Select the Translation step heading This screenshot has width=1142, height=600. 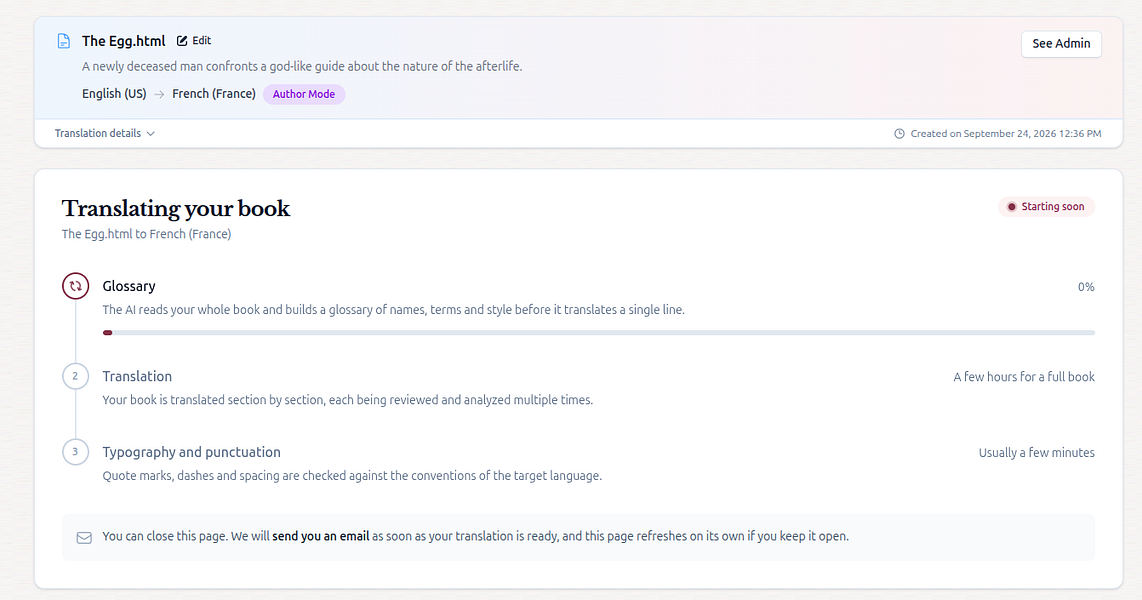coord(137,376)
